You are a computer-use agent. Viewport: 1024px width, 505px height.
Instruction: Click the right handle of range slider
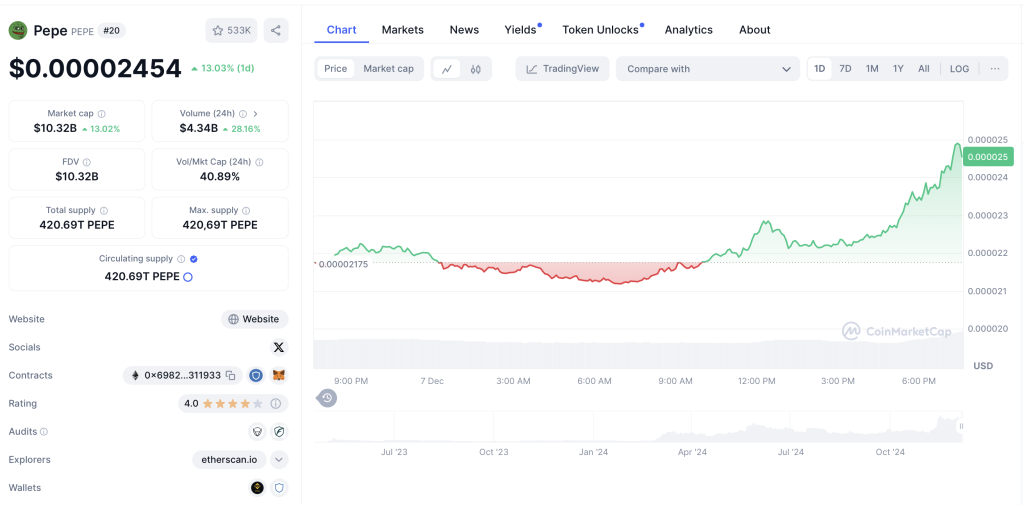click(960, 426)
